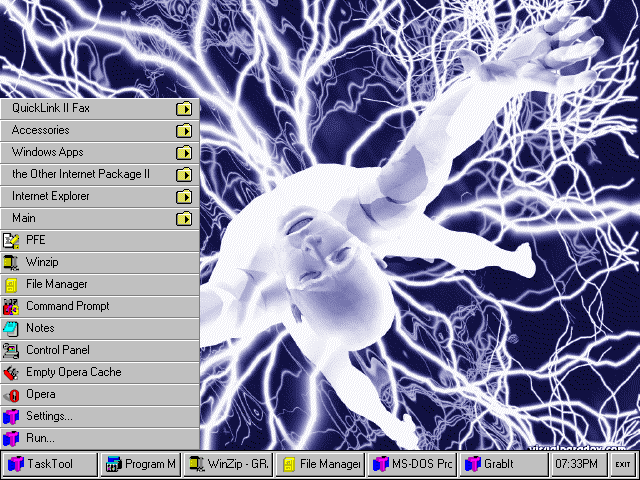The height and width of the screenshot is (480, 640).
Task: Expand the Windows Apps submenu arrow
Action: (184, 153)
